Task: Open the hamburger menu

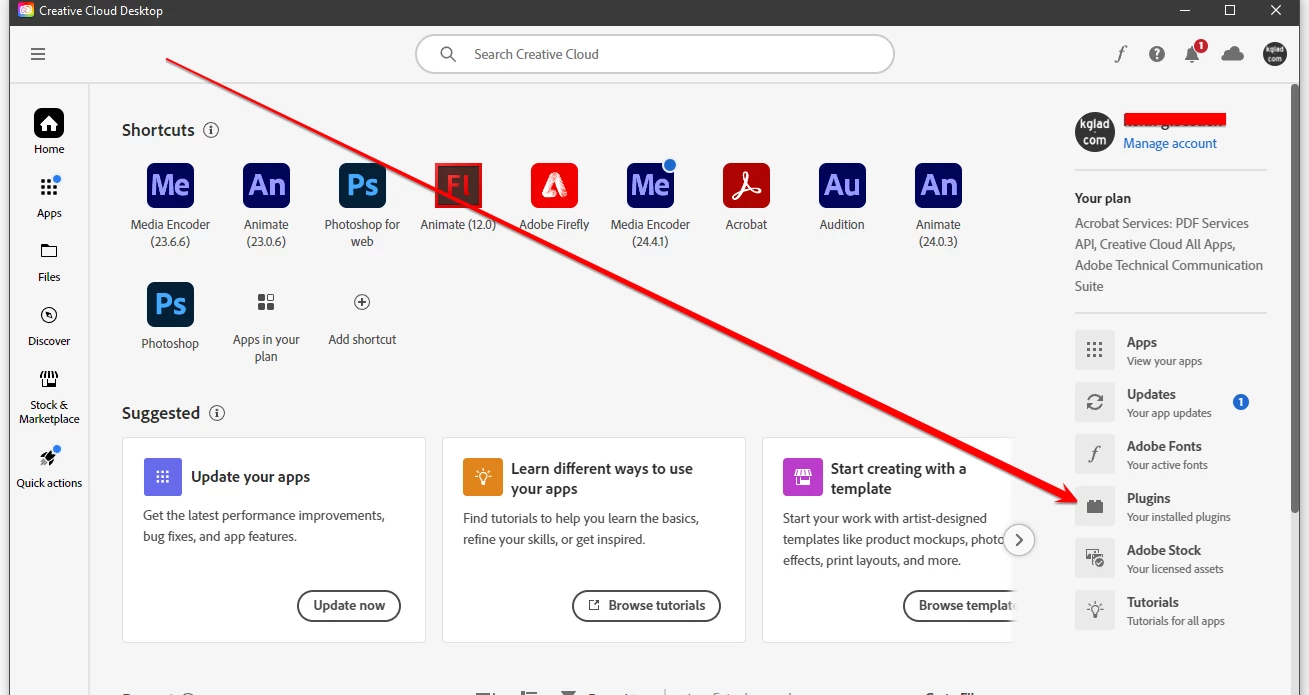Action: coord(38,54)
